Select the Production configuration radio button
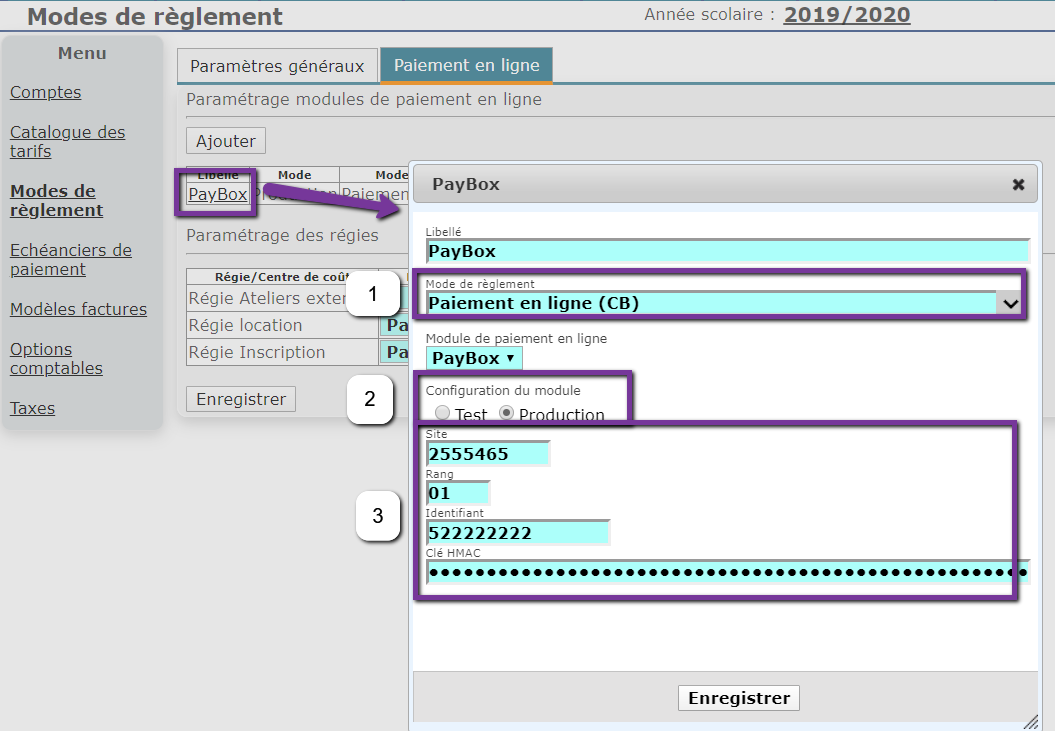1055x731 pixels. (507, 413)
